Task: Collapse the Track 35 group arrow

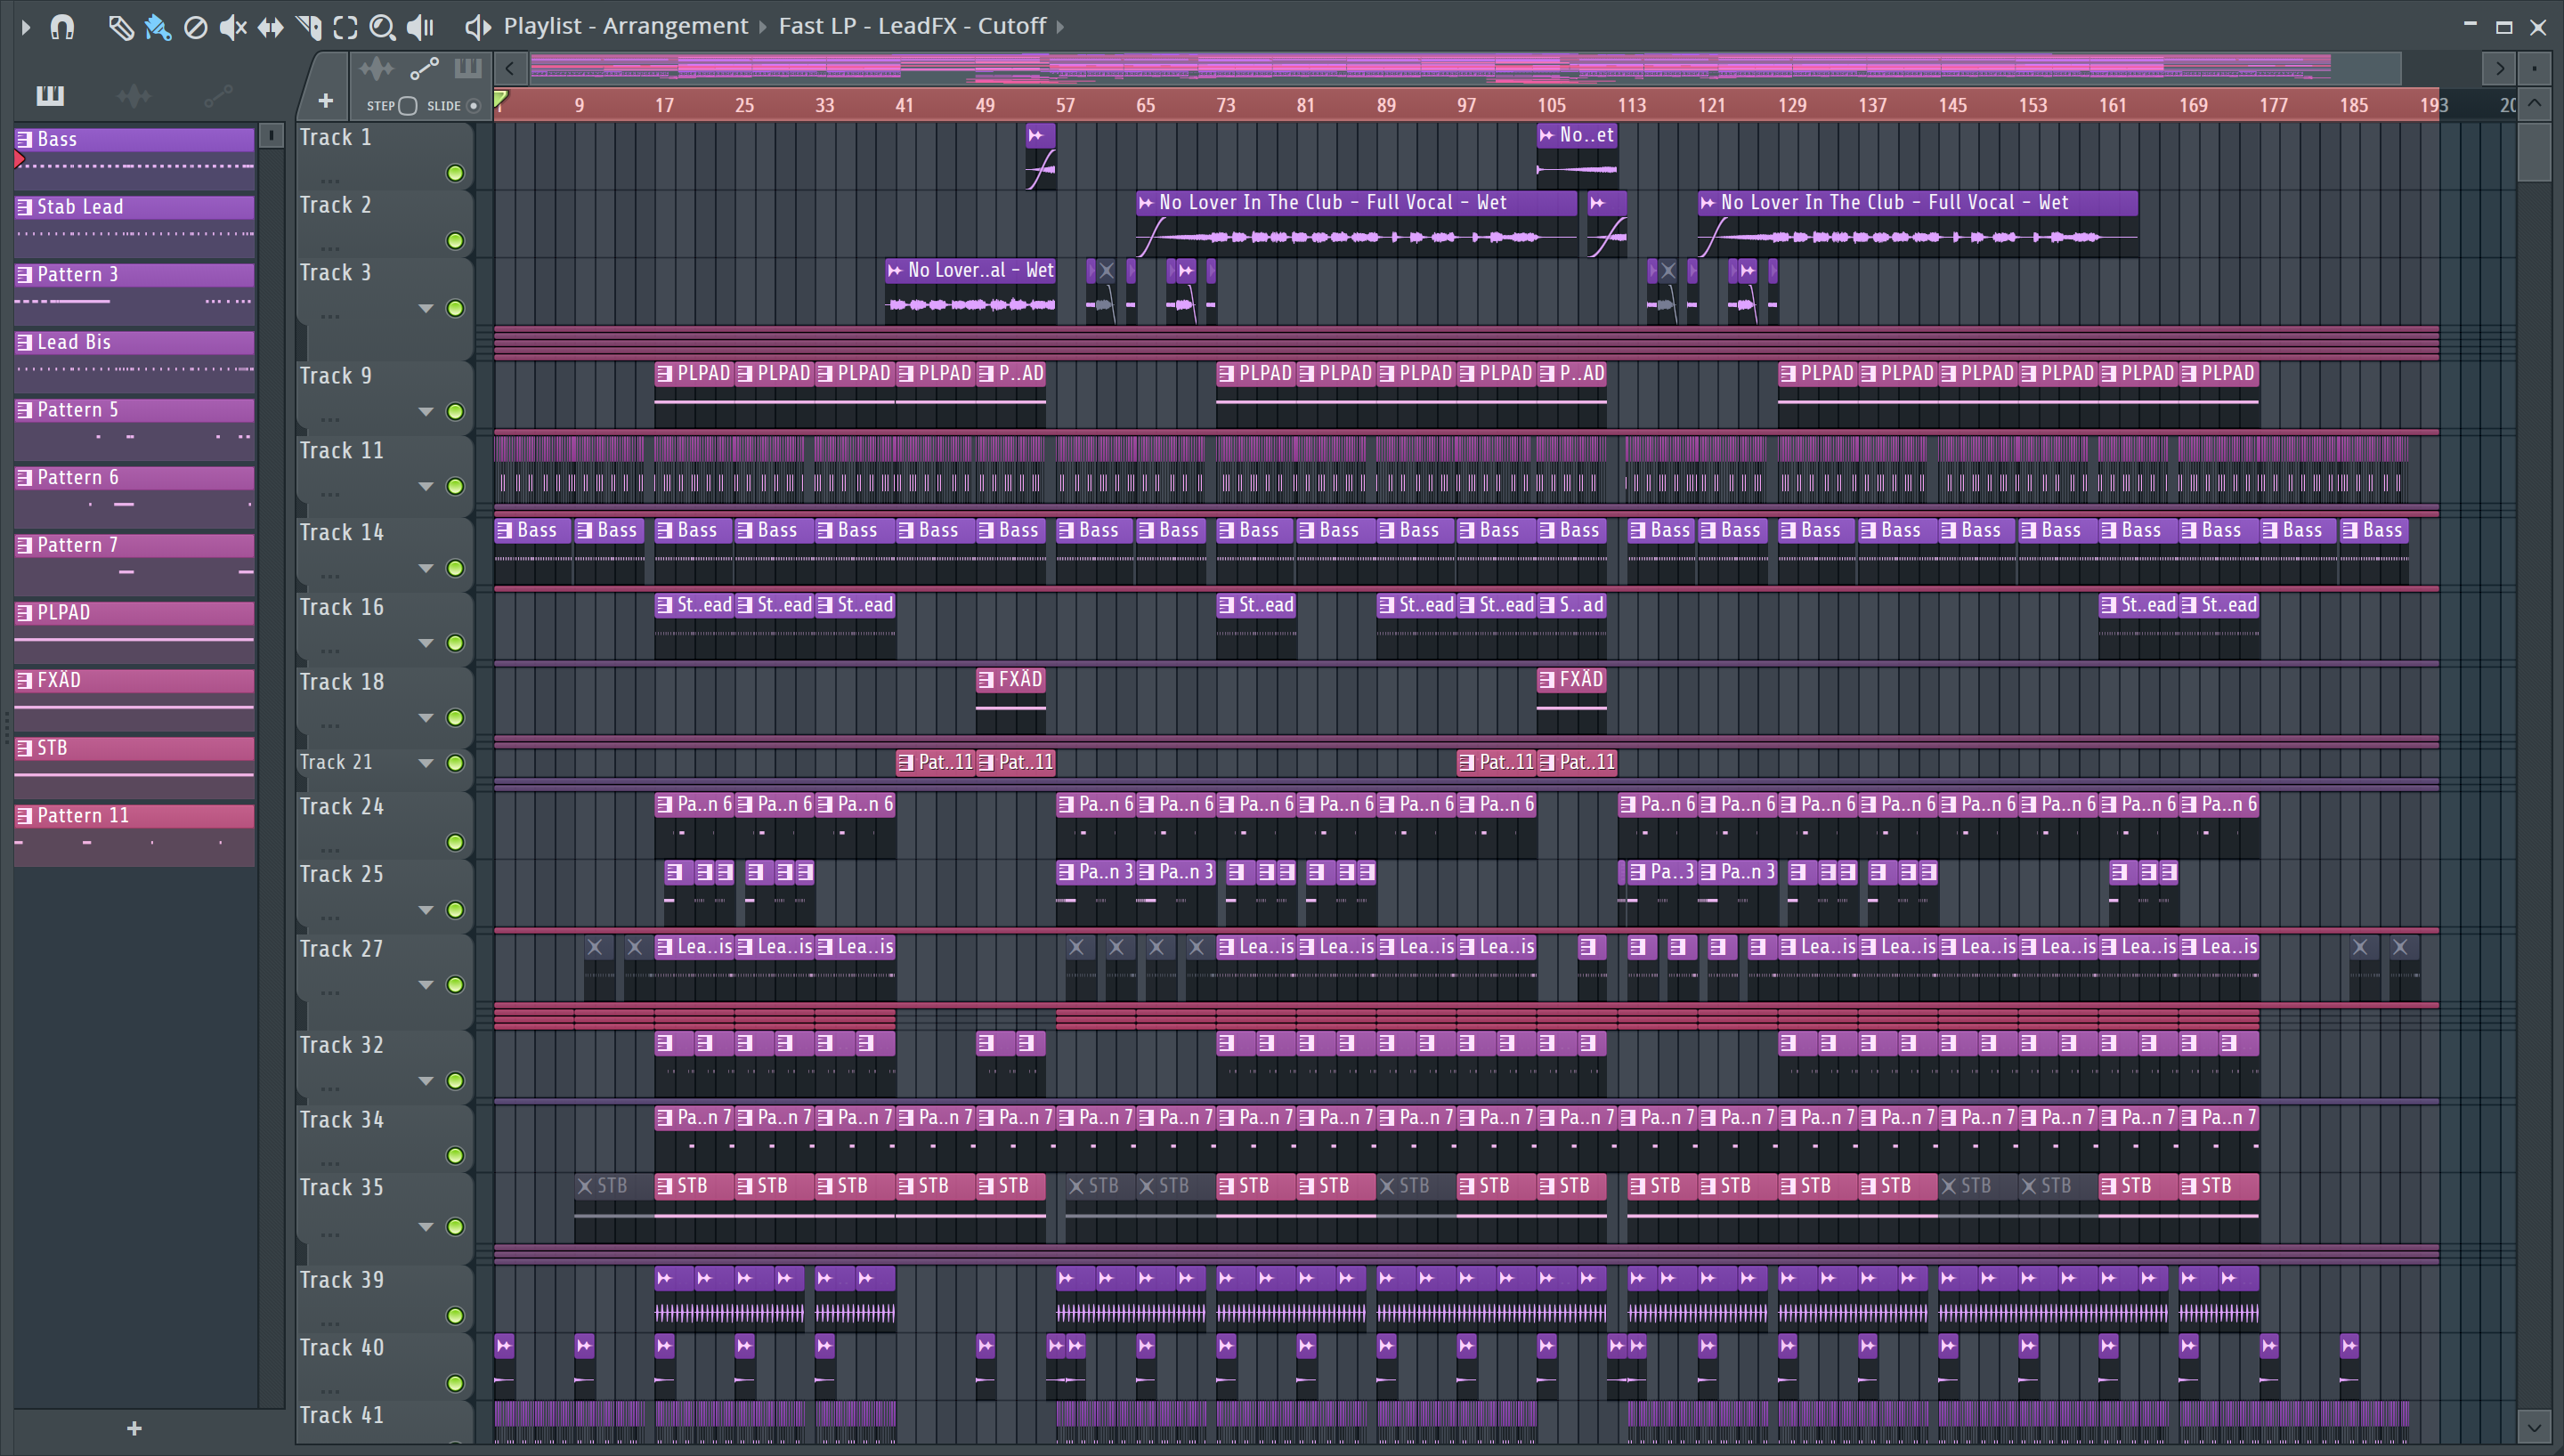Action: click(x=426, y=1226)
